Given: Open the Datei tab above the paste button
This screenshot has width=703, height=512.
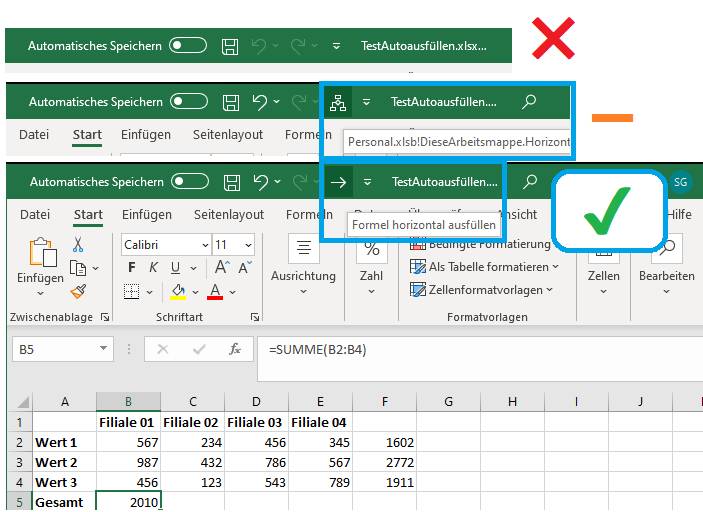Looking at the screenshot, I should pos(35,215).
